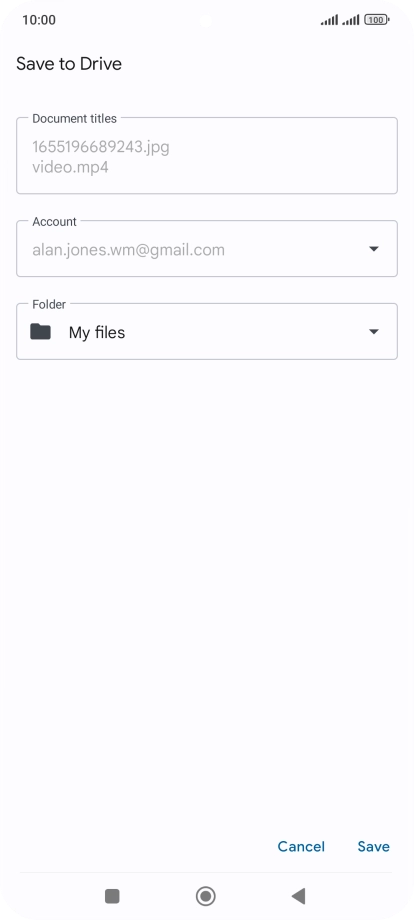The height and width of the screenshot is (920, 414).
Task: Tap the Folder field label
Action: coord(49,305)
